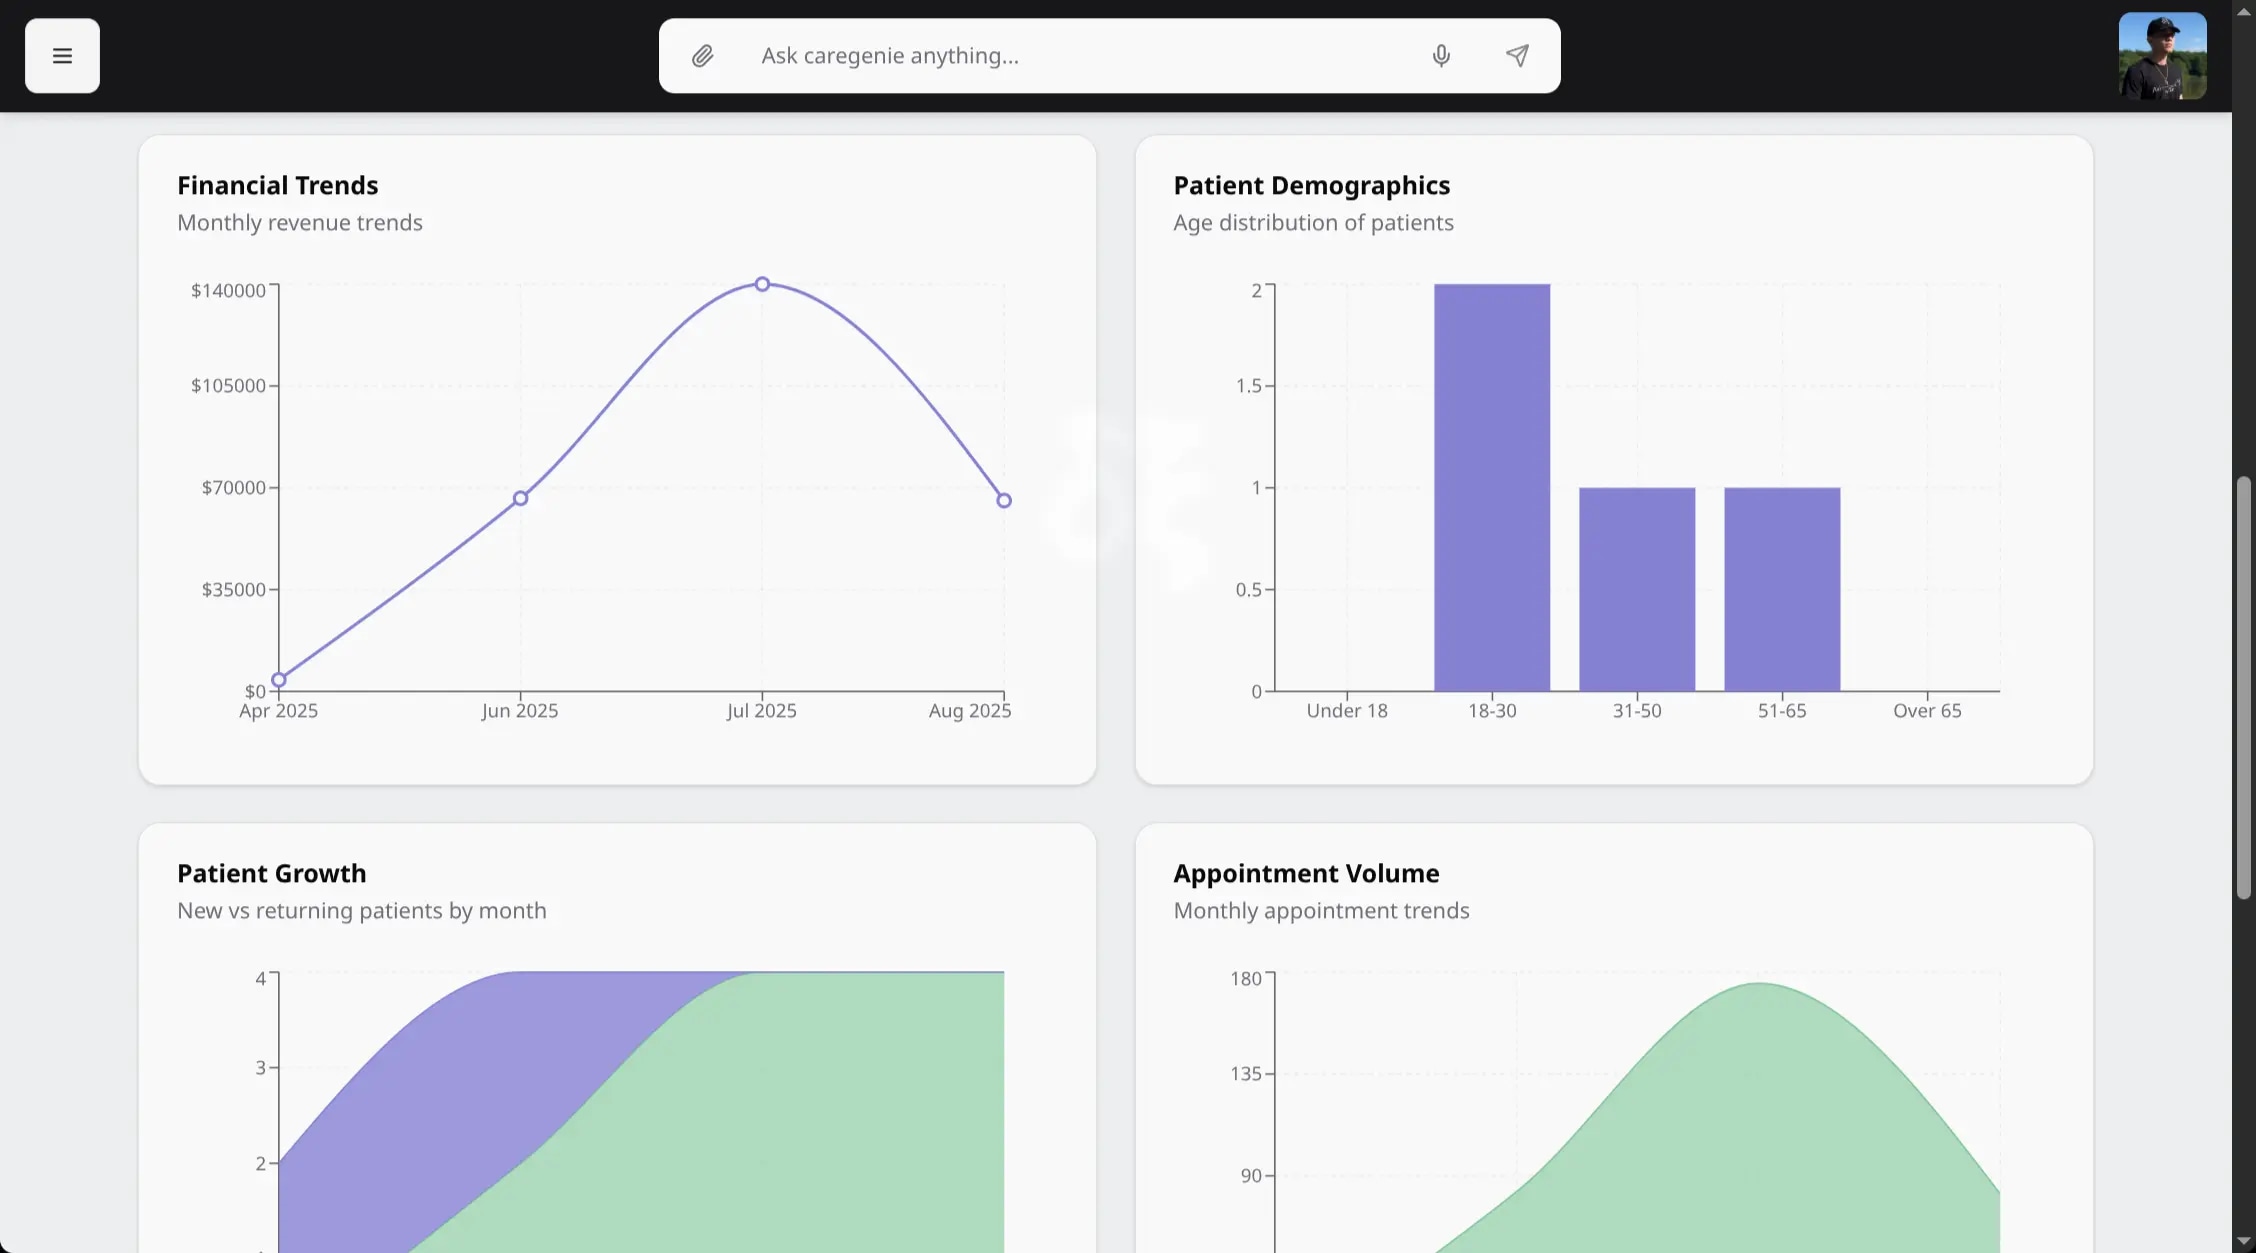Click the 18-30 age group bar
The height and width of the screenshot is (1253, 2256).
click(1491, 488)
